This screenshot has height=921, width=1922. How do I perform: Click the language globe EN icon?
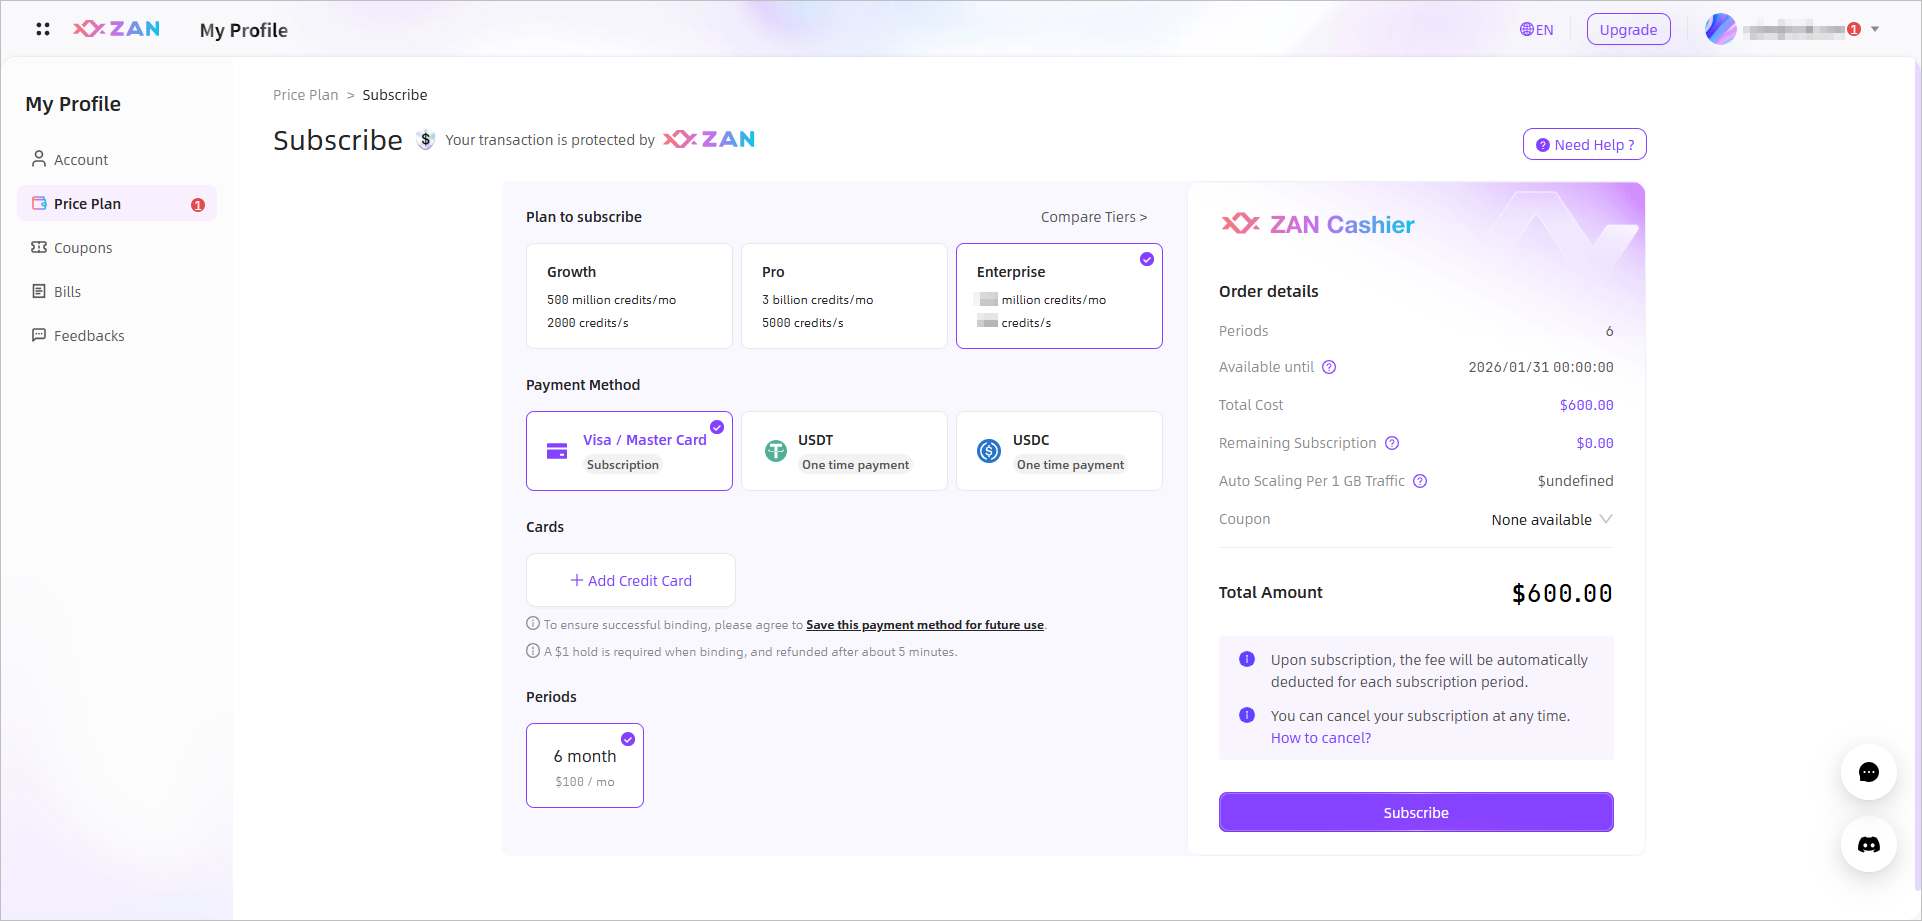[x=1536, y=29]
